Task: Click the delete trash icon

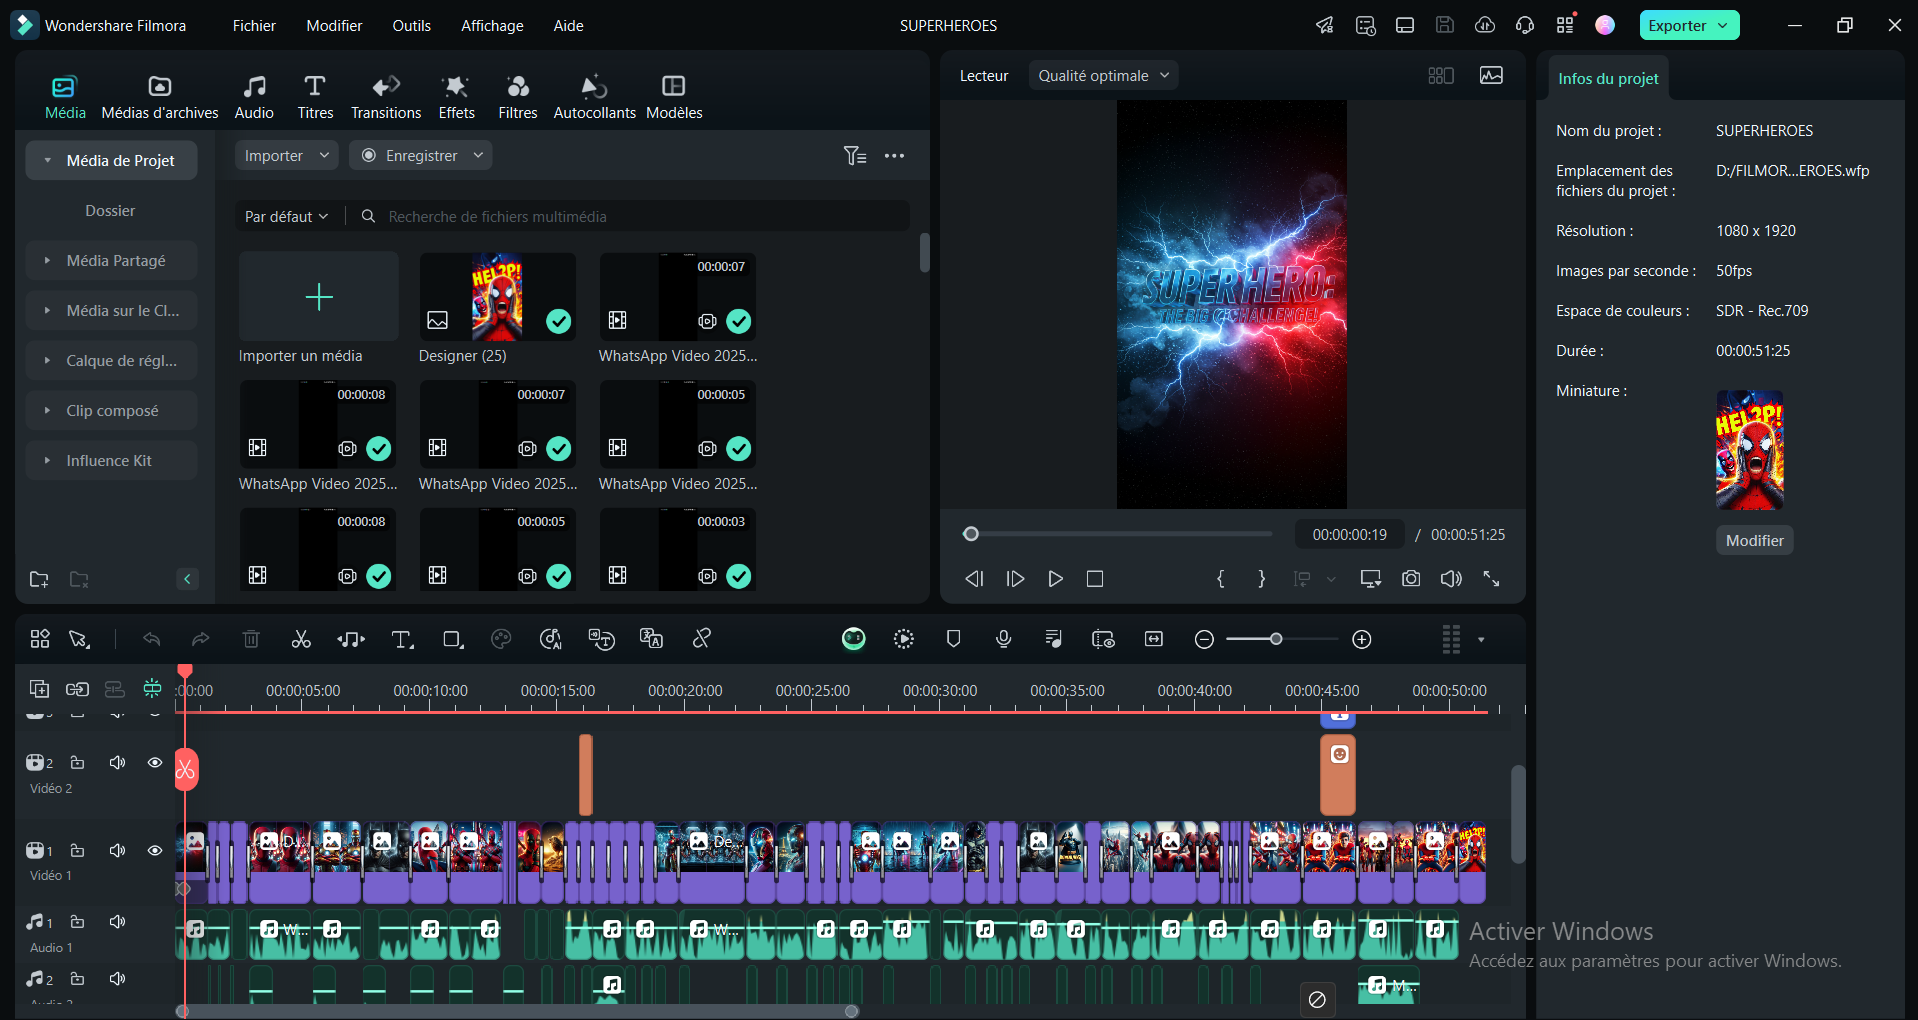Action: click(251, 640)
